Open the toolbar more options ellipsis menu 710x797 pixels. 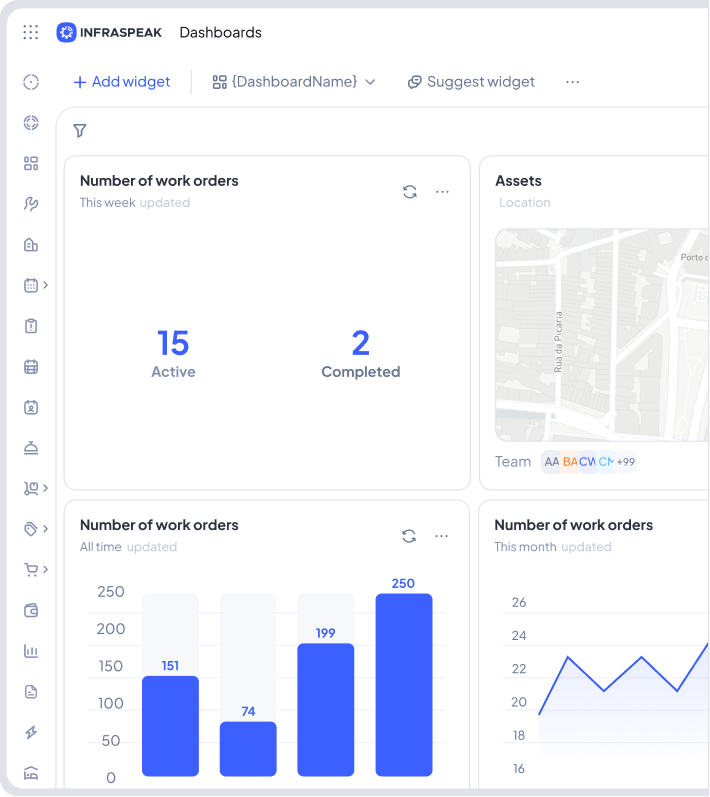pos(572,82)
